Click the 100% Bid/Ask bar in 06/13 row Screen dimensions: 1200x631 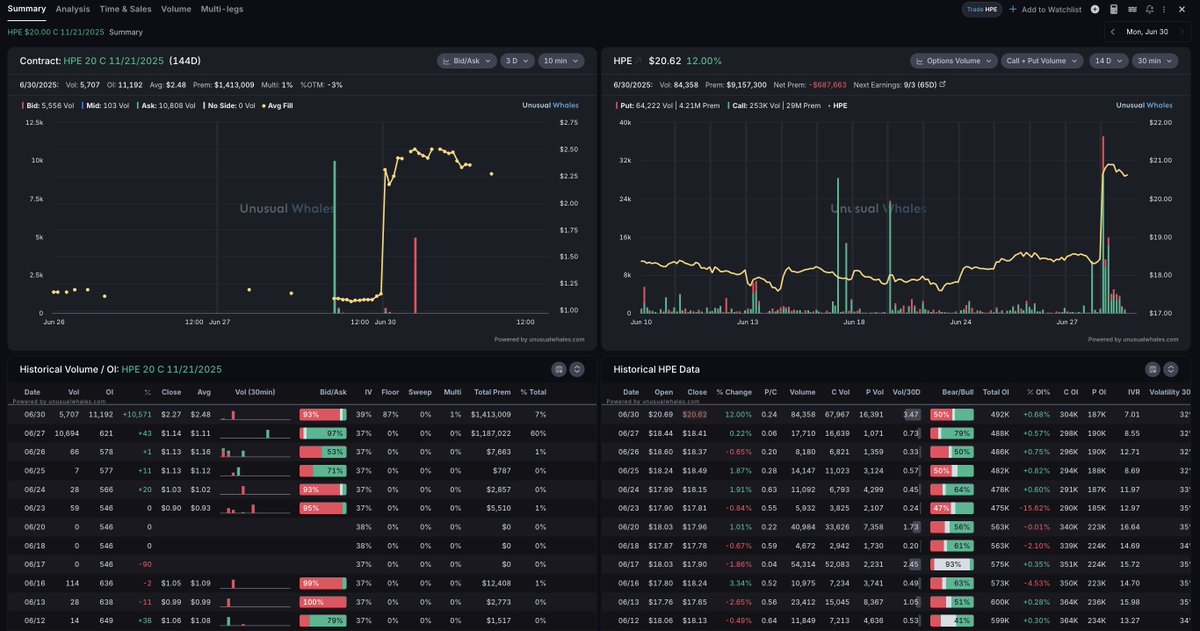click(x=323, y=601)
